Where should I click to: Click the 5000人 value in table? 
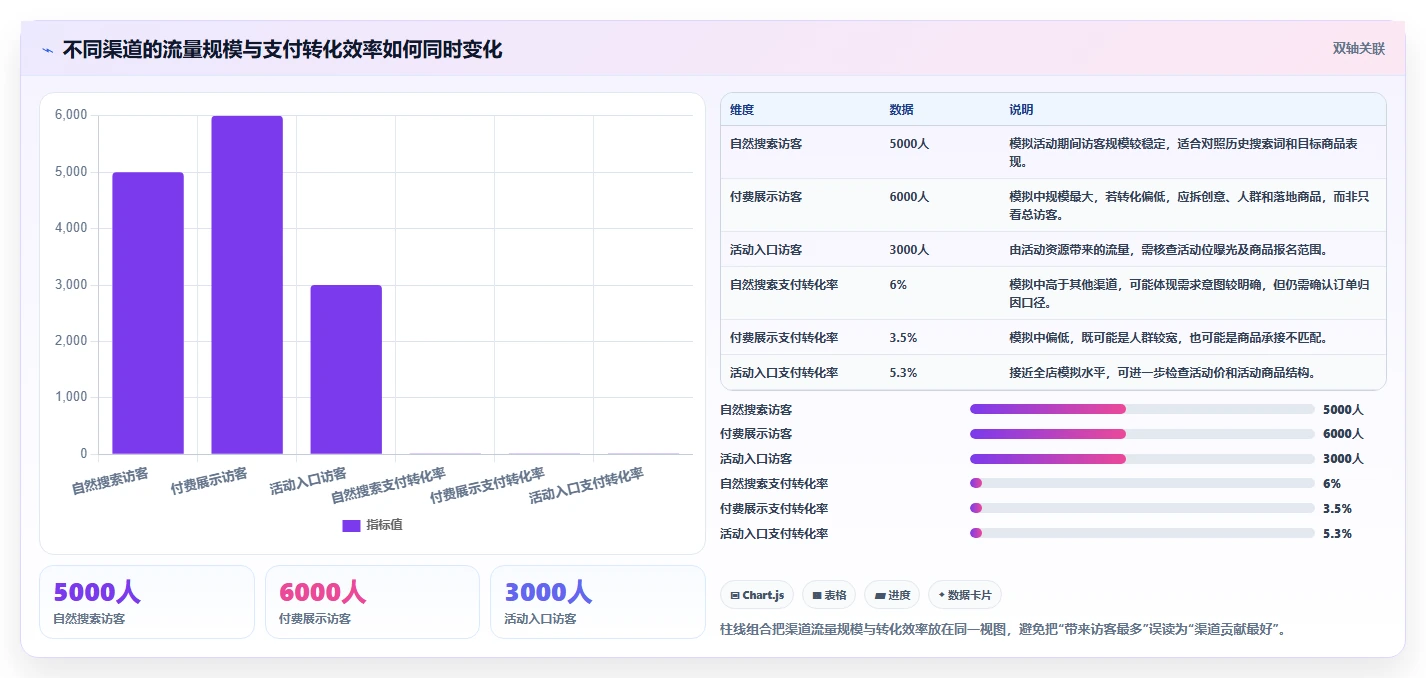[909, 144]
